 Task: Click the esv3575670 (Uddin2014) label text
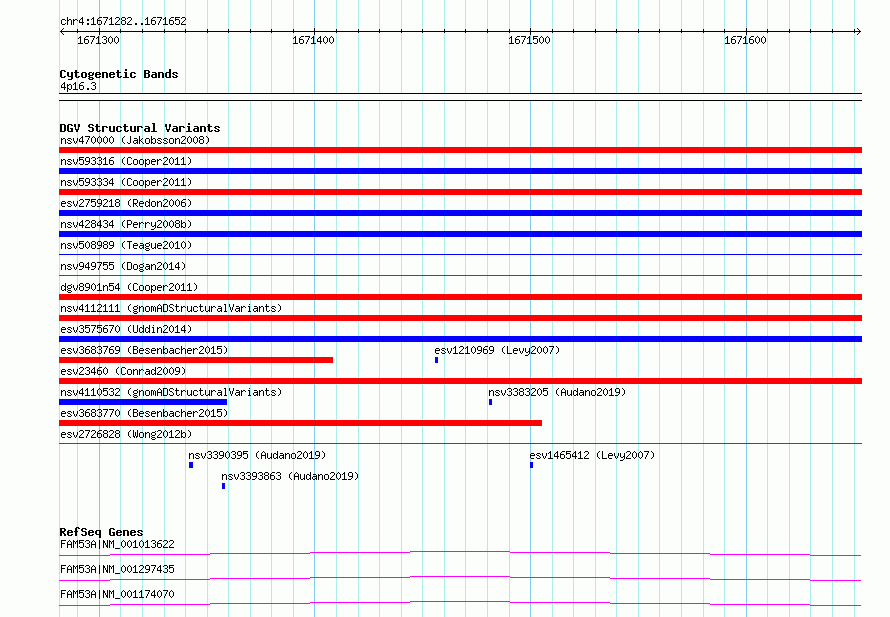(126, 329)
